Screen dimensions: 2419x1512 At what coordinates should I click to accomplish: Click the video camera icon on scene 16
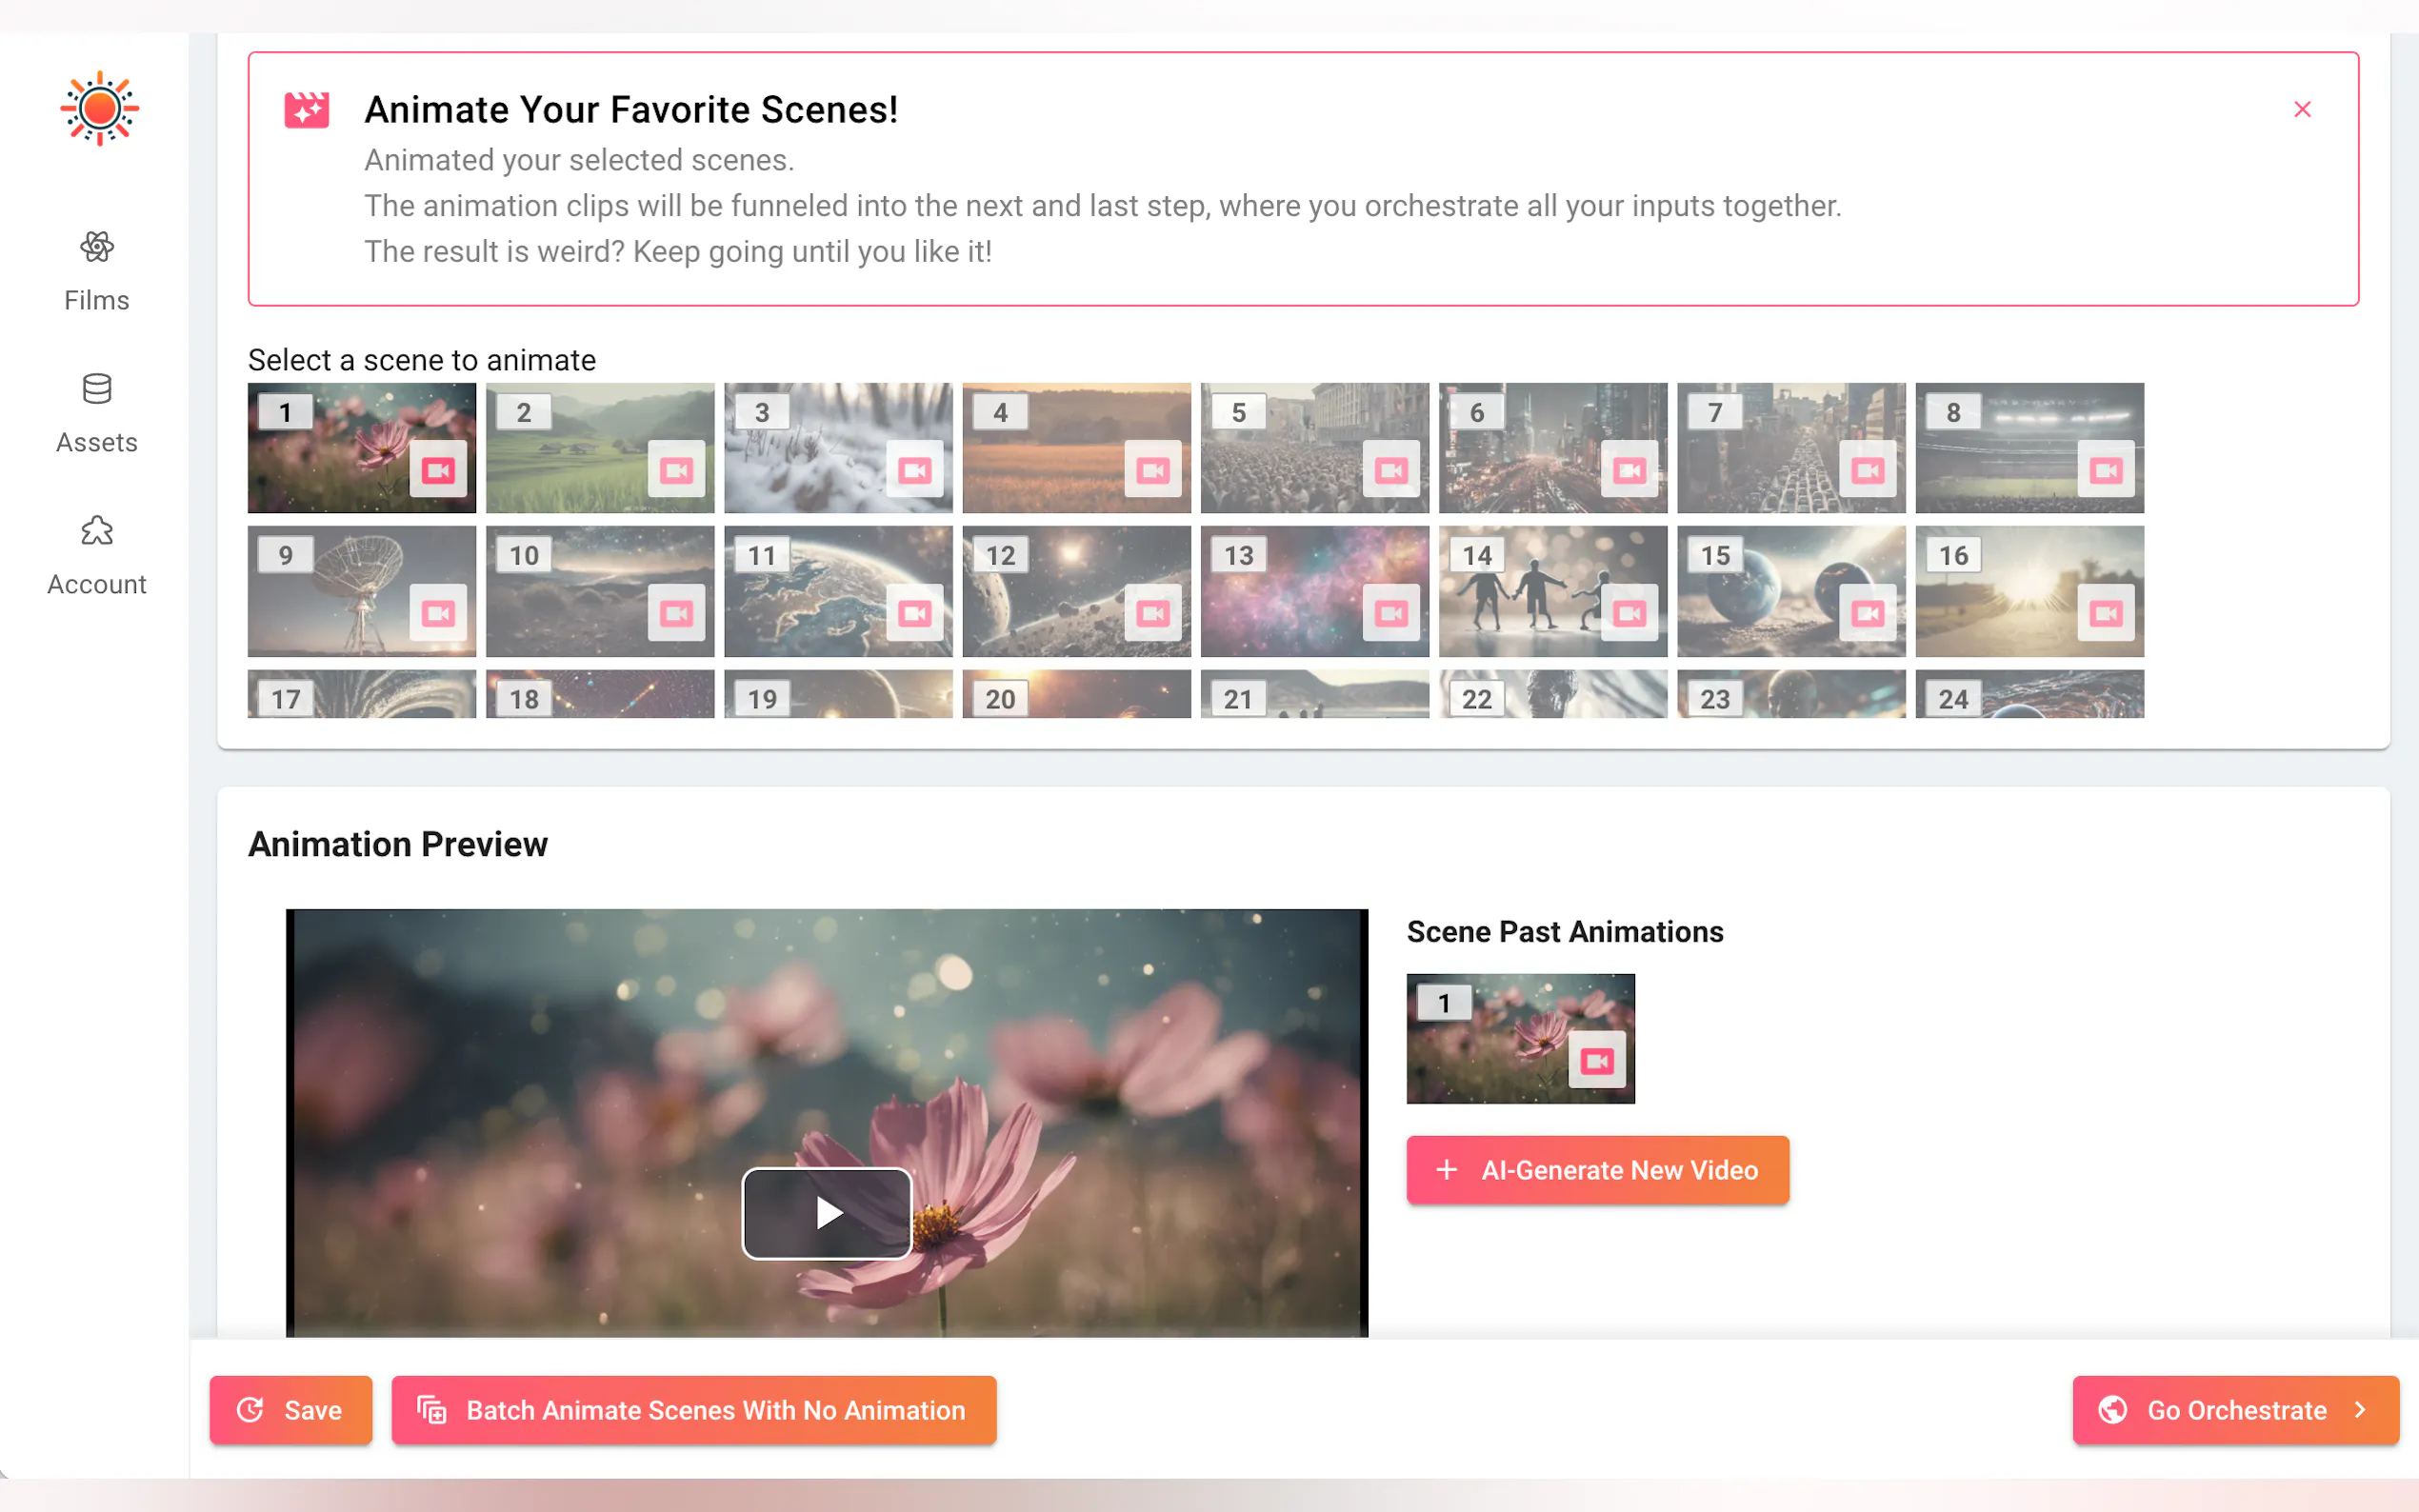[x=2105, y=613]
